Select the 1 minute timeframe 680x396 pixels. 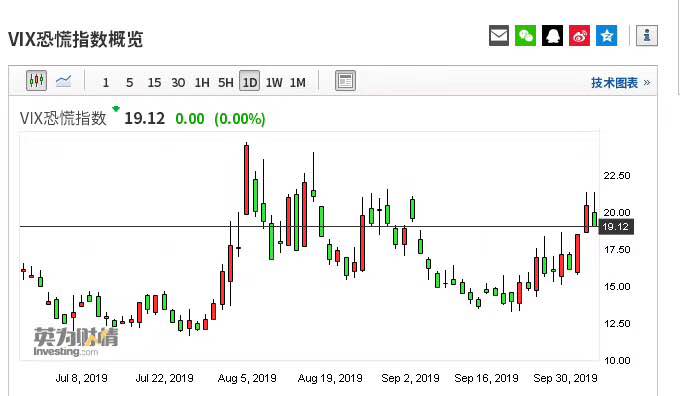click(105, 82)
